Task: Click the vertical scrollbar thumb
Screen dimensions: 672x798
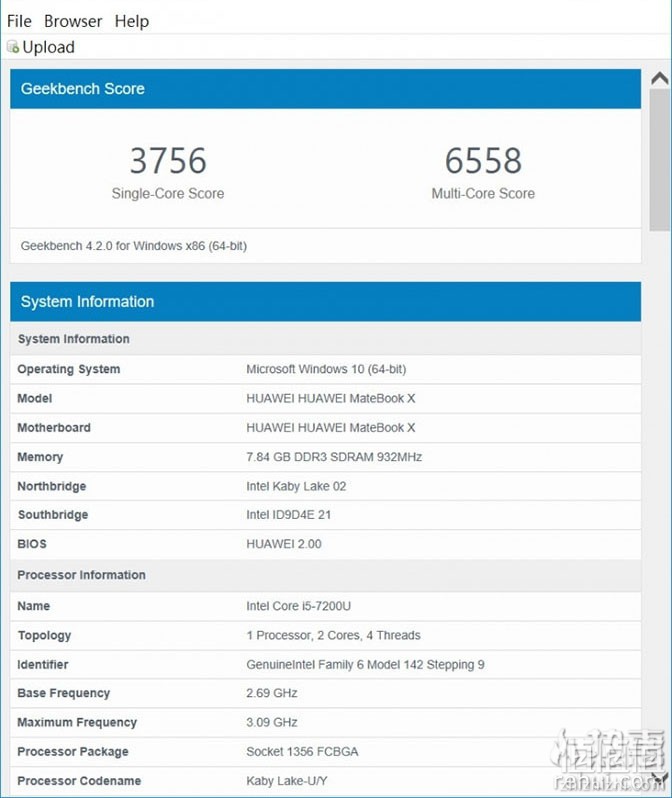Action: 660,160
